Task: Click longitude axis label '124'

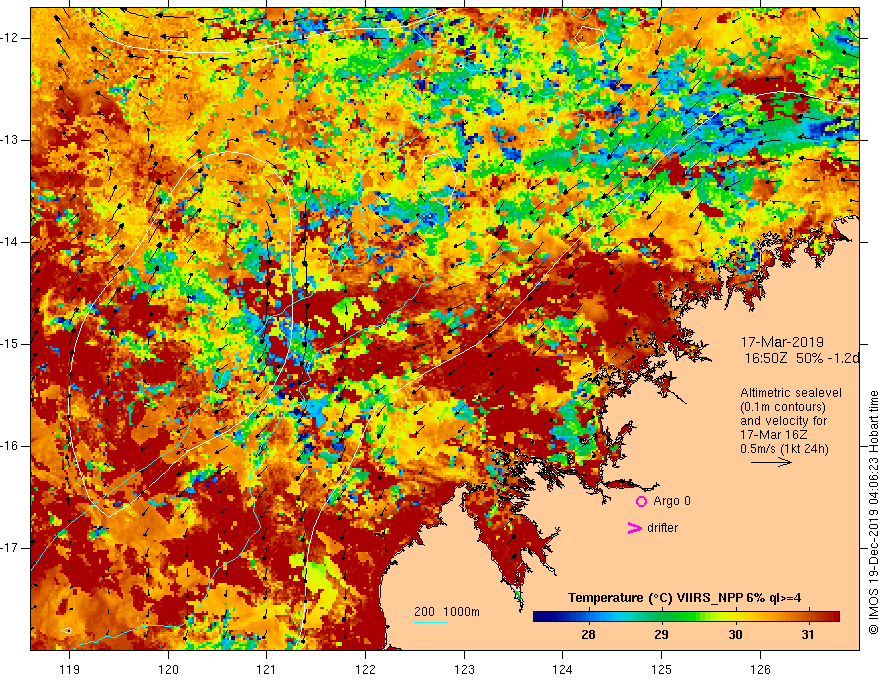Action: click(x=562, y=669)
